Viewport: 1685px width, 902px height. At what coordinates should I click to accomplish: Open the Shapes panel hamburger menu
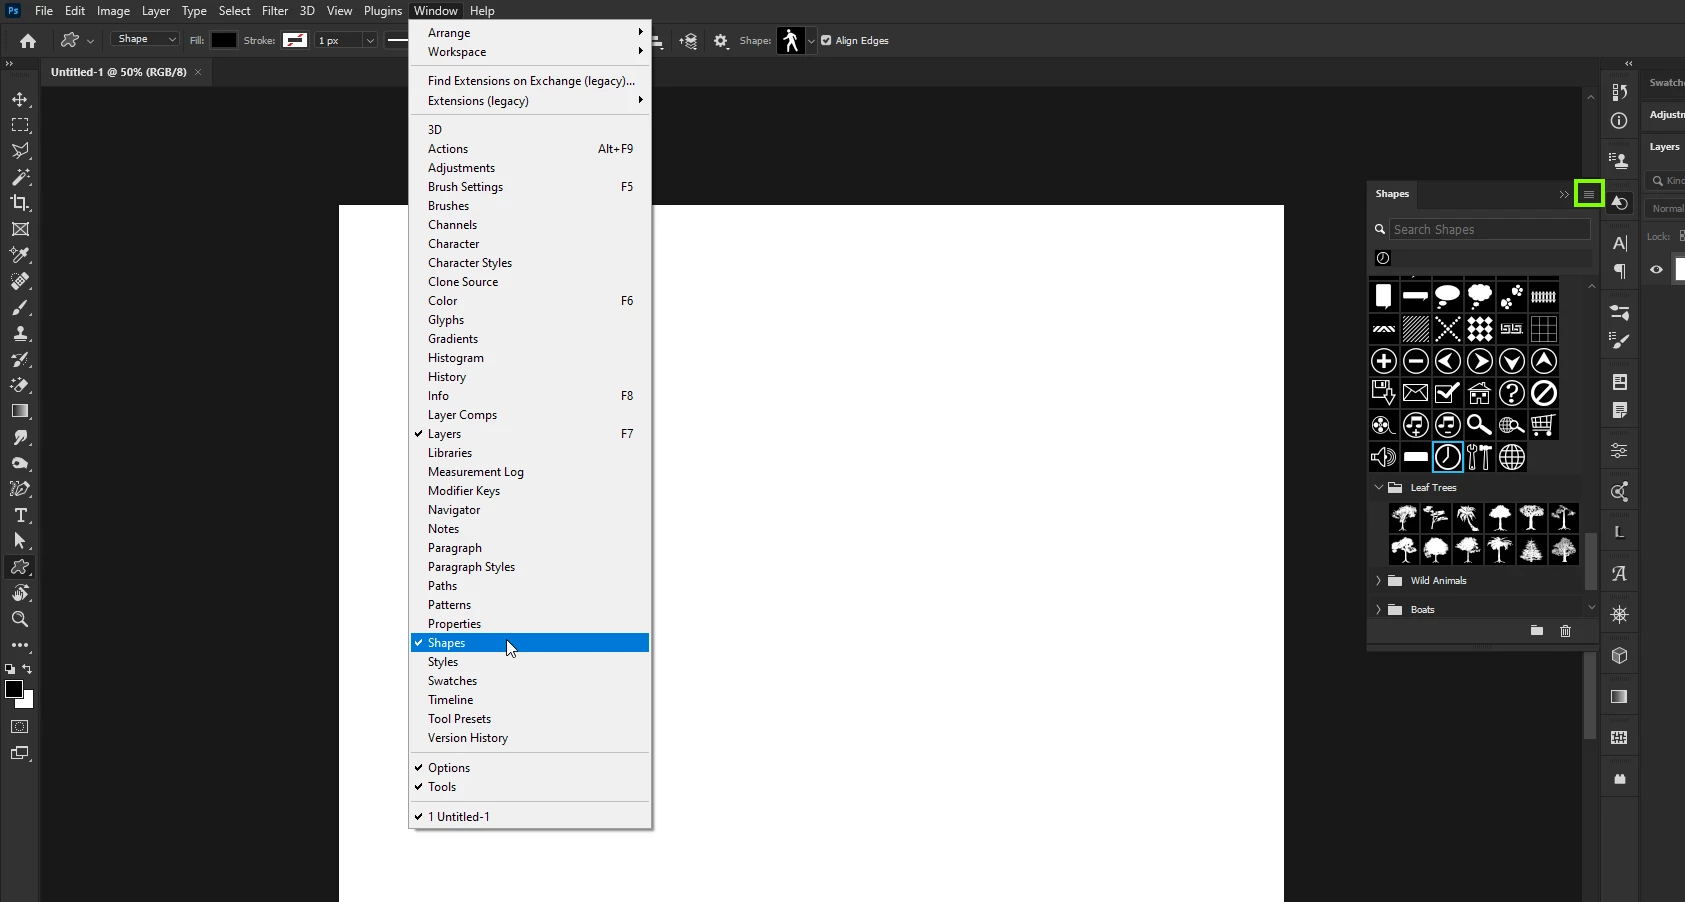pyautogui.click(x=1589, y=194)
